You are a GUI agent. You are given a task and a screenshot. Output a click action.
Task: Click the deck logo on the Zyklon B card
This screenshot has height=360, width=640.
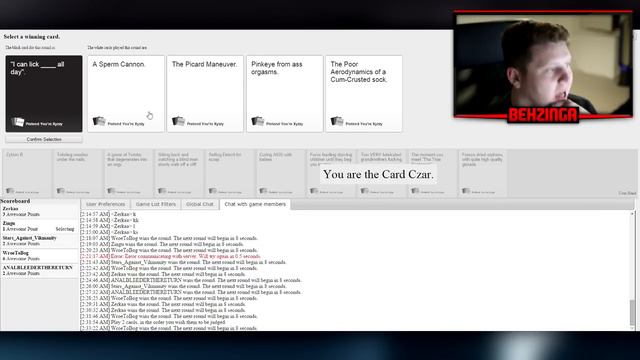(10, 191)
